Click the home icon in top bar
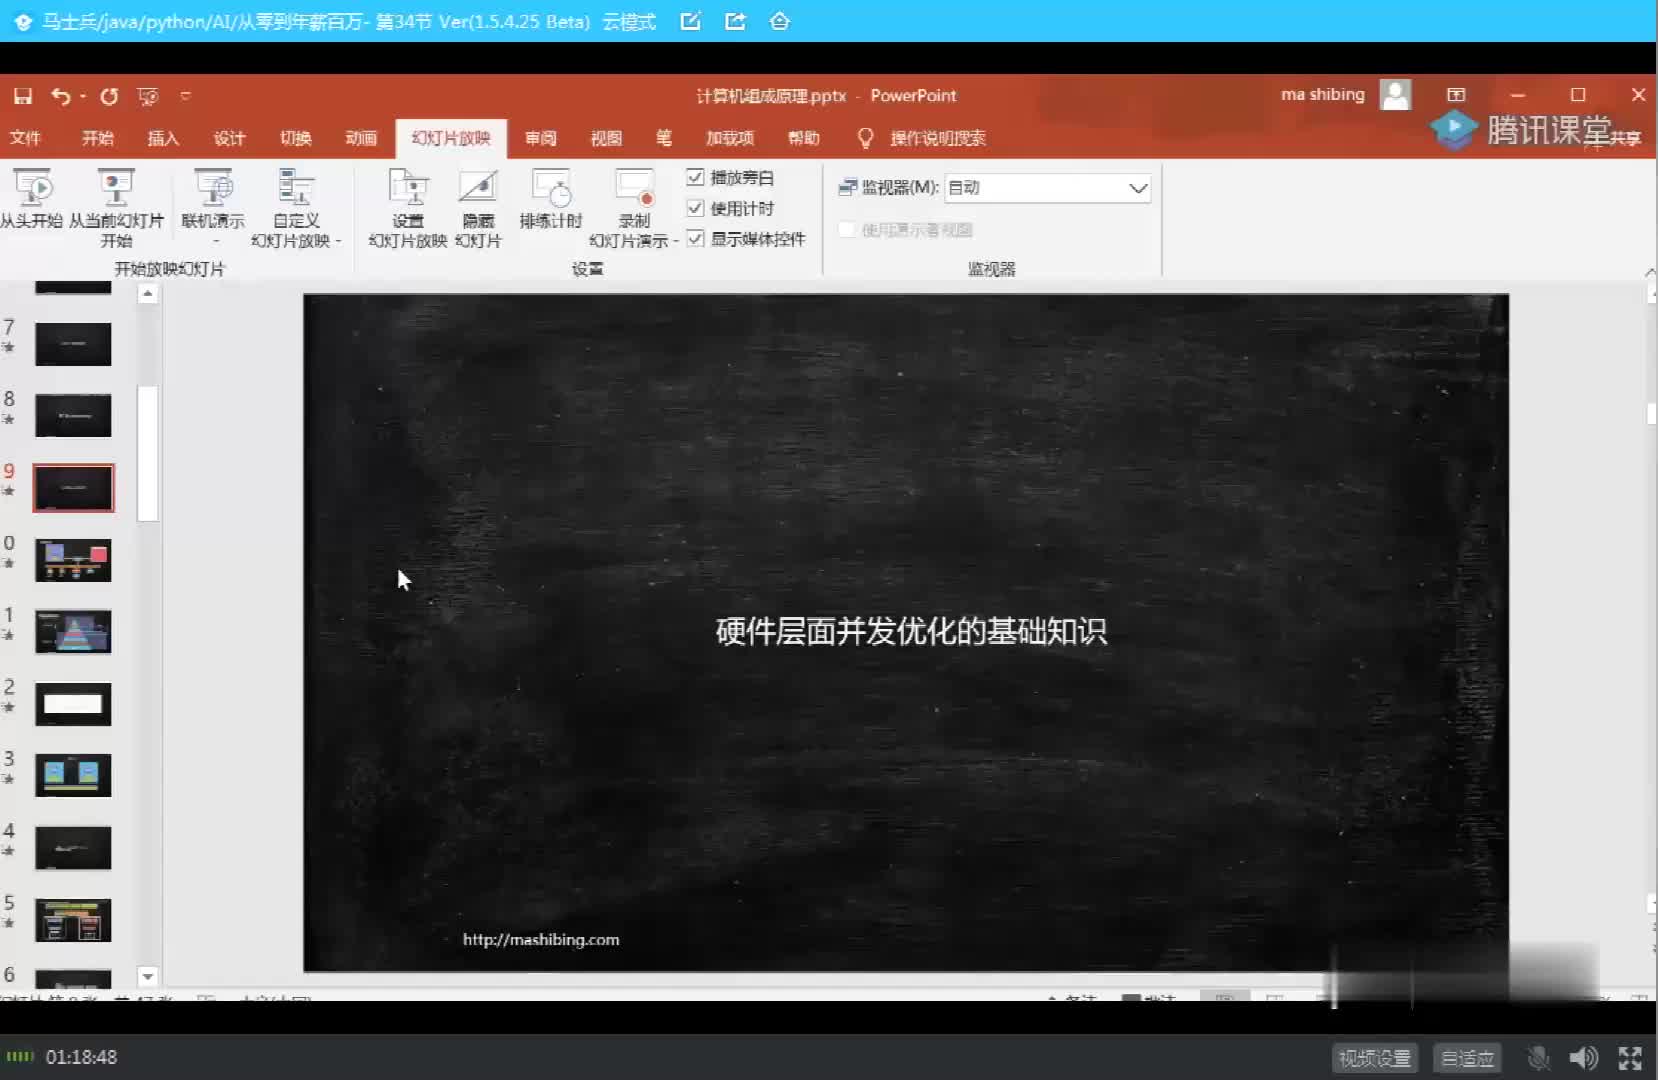The image size is (1658, 1080). [780, 21]
